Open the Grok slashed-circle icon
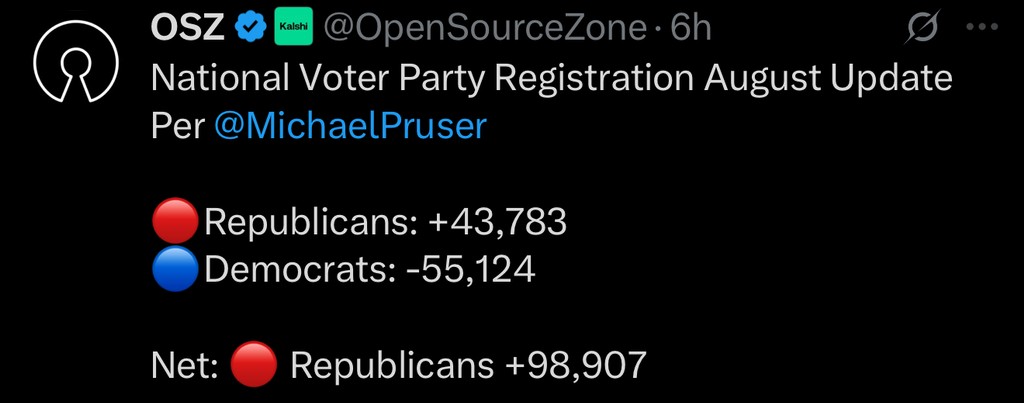Screen dimensions: 1024x403 (x=921, y=30)
